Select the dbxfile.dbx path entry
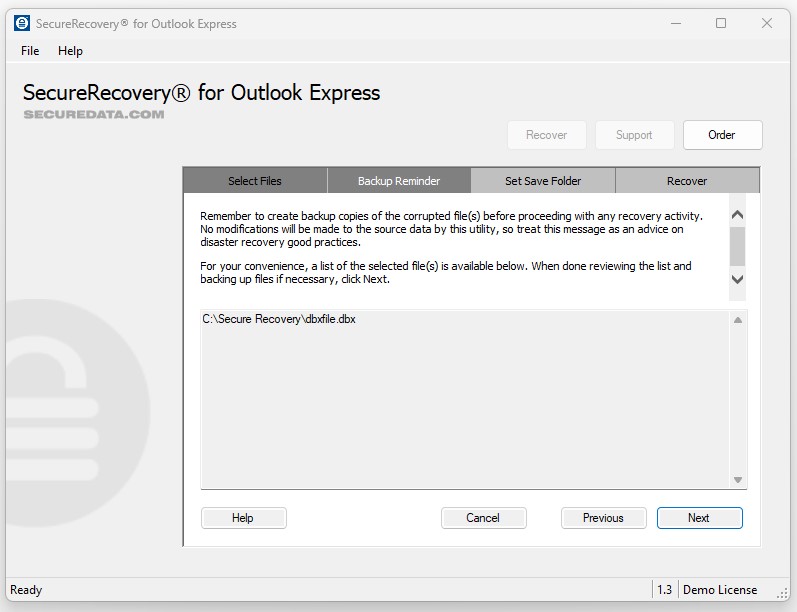 279,319
